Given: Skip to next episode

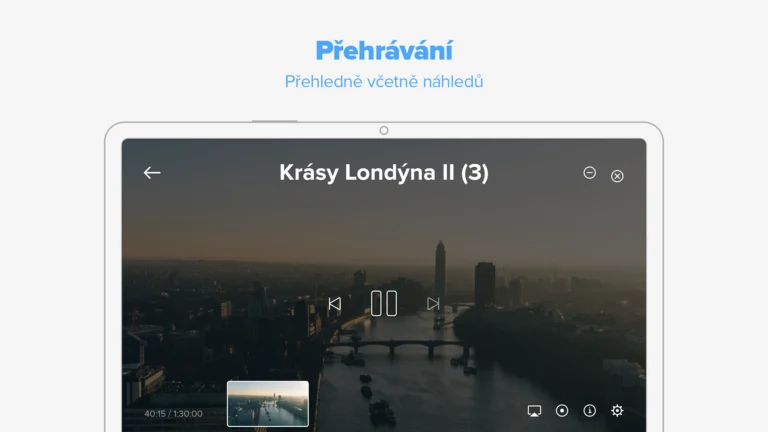Looking at the screenshot, I should (x=433, y=304).
